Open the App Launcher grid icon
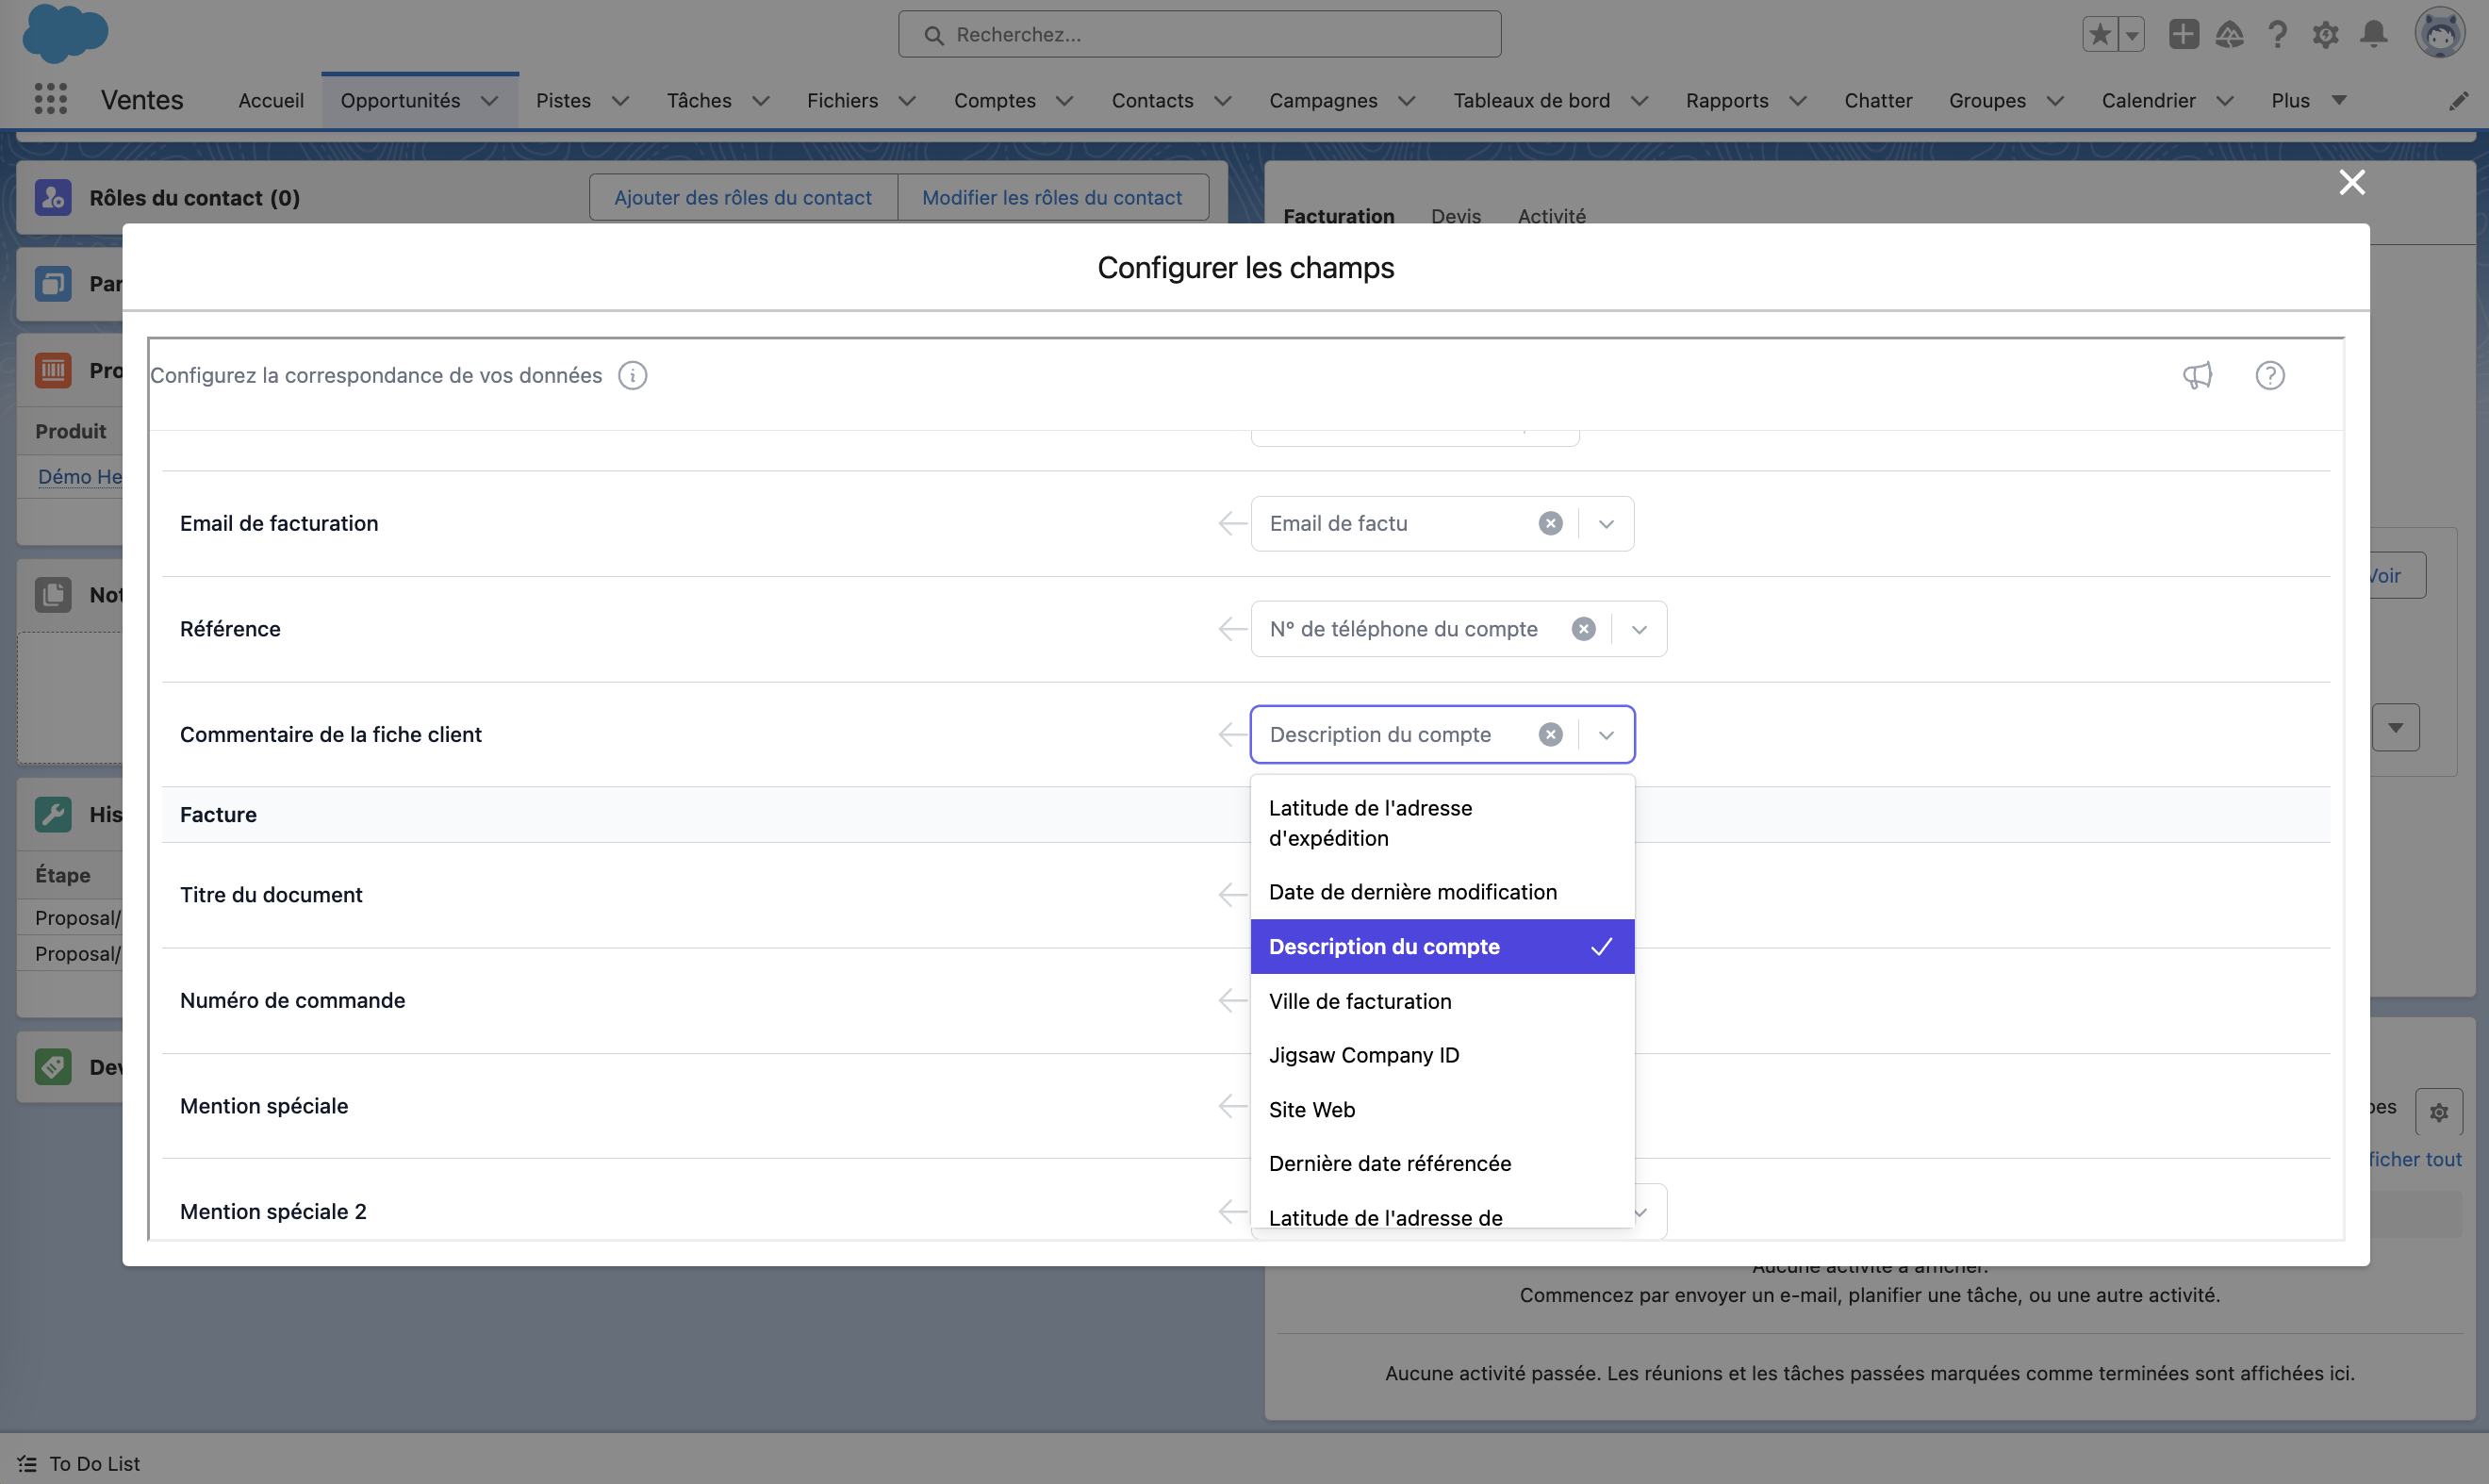This screenshot has height=1484, width=2489. (x=50, y=99)
